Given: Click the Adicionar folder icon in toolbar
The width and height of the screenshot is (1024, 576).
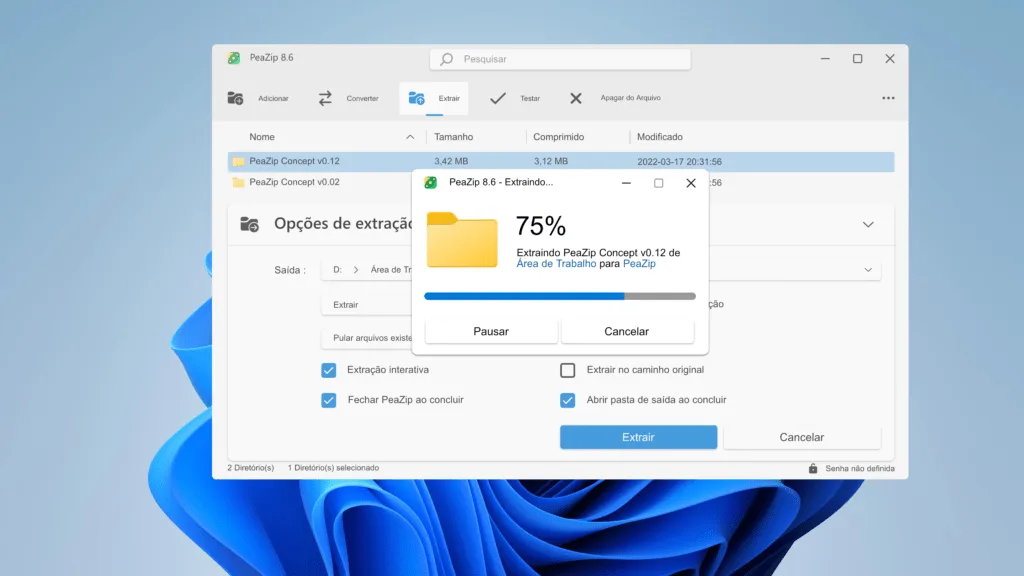Looking at the screenshot, I should click(x=235, y=98).
